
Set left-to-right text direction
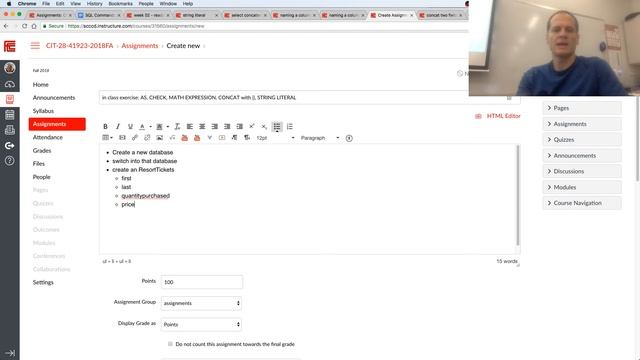(234, 138)
